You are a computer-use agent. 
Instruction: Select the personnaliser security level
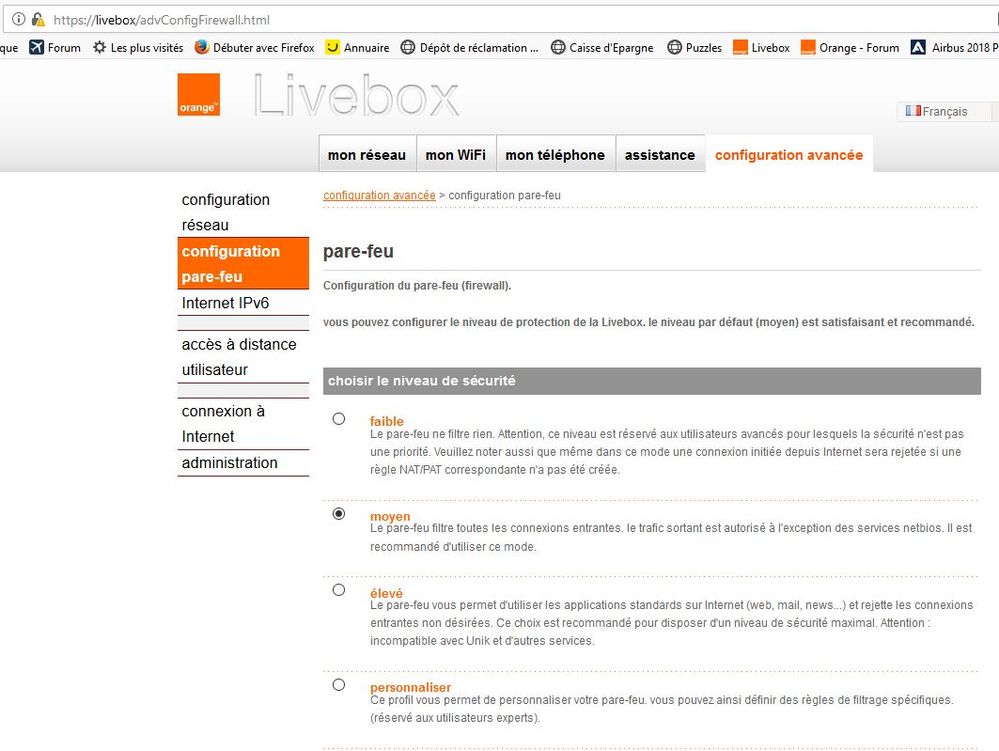pyautogui.click(x=339, y=685)
